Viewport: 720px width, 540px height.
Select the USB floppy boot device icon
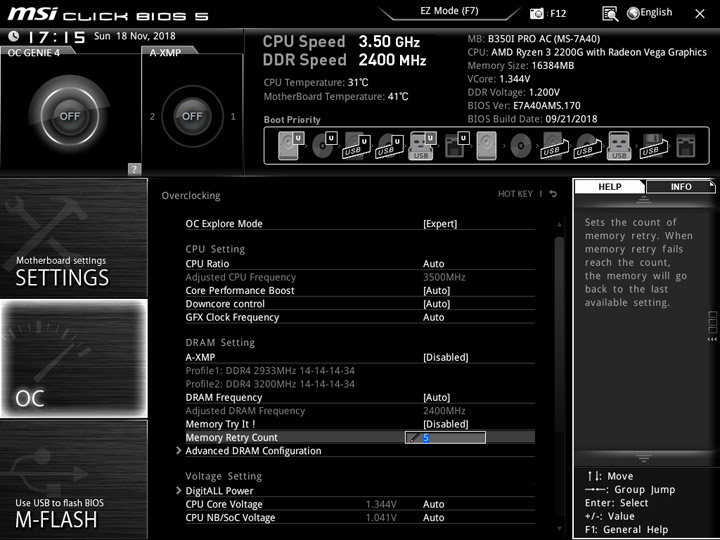tap(653, 146)
